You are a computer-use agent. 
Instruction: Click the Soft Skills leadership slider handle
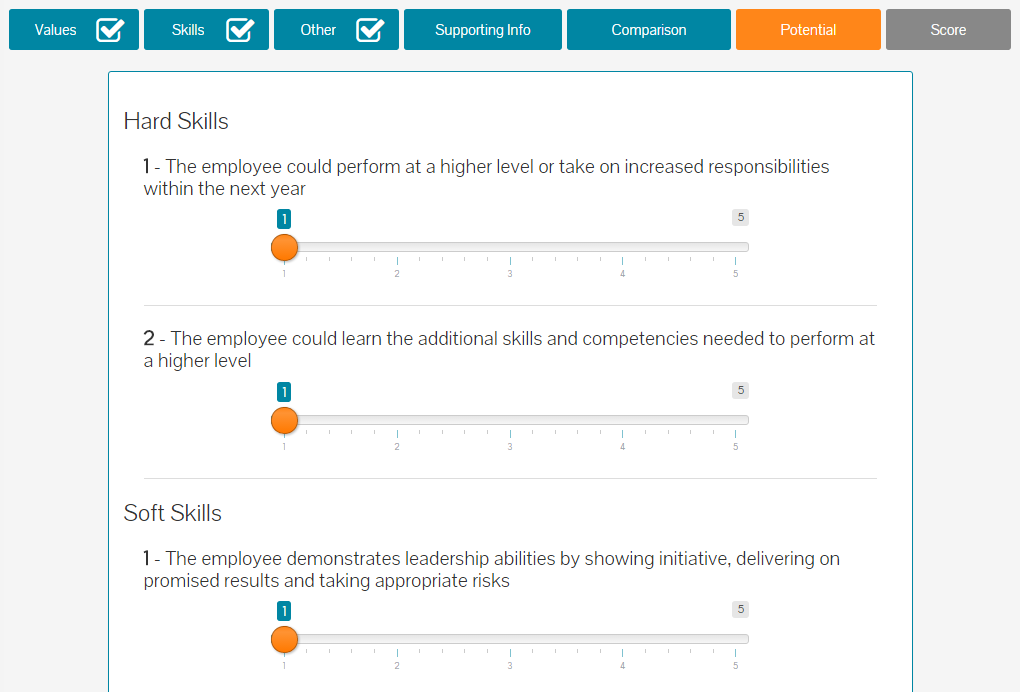point(284,640)
